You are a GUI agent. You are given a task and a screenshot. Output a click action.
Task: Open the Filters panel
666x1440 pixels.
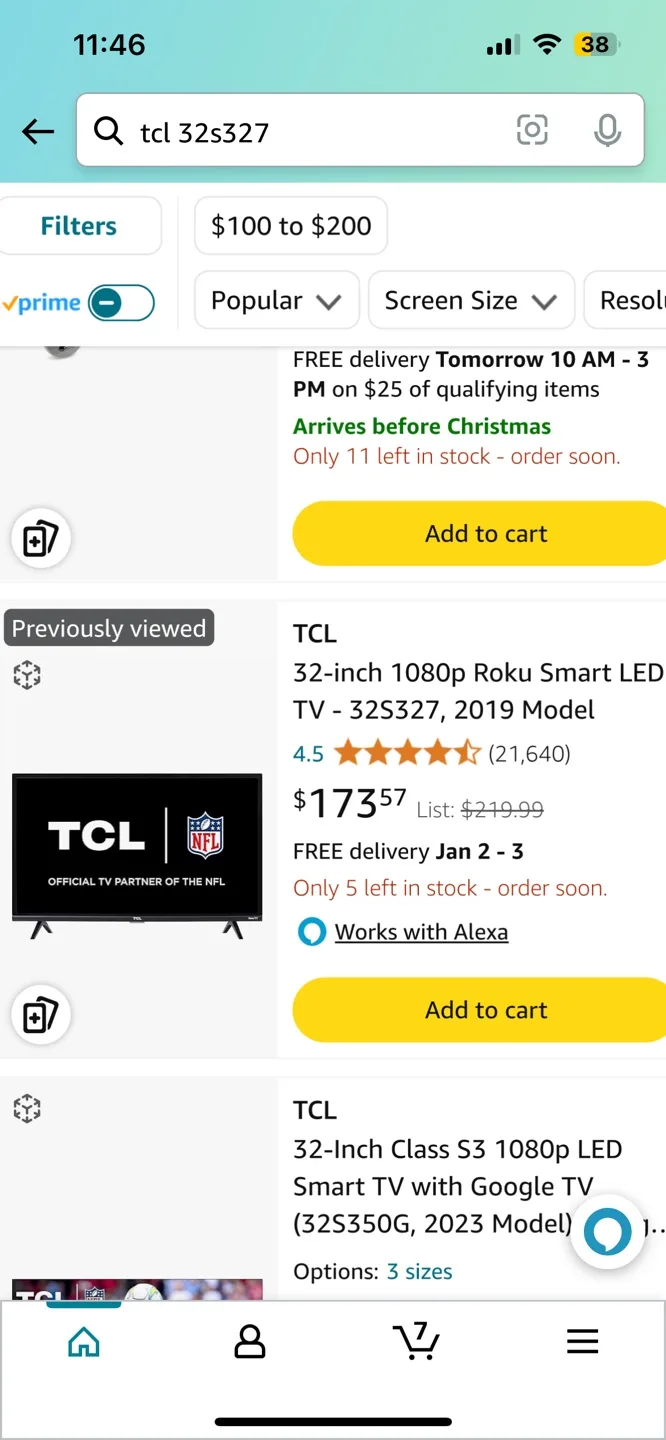(79, 226)
